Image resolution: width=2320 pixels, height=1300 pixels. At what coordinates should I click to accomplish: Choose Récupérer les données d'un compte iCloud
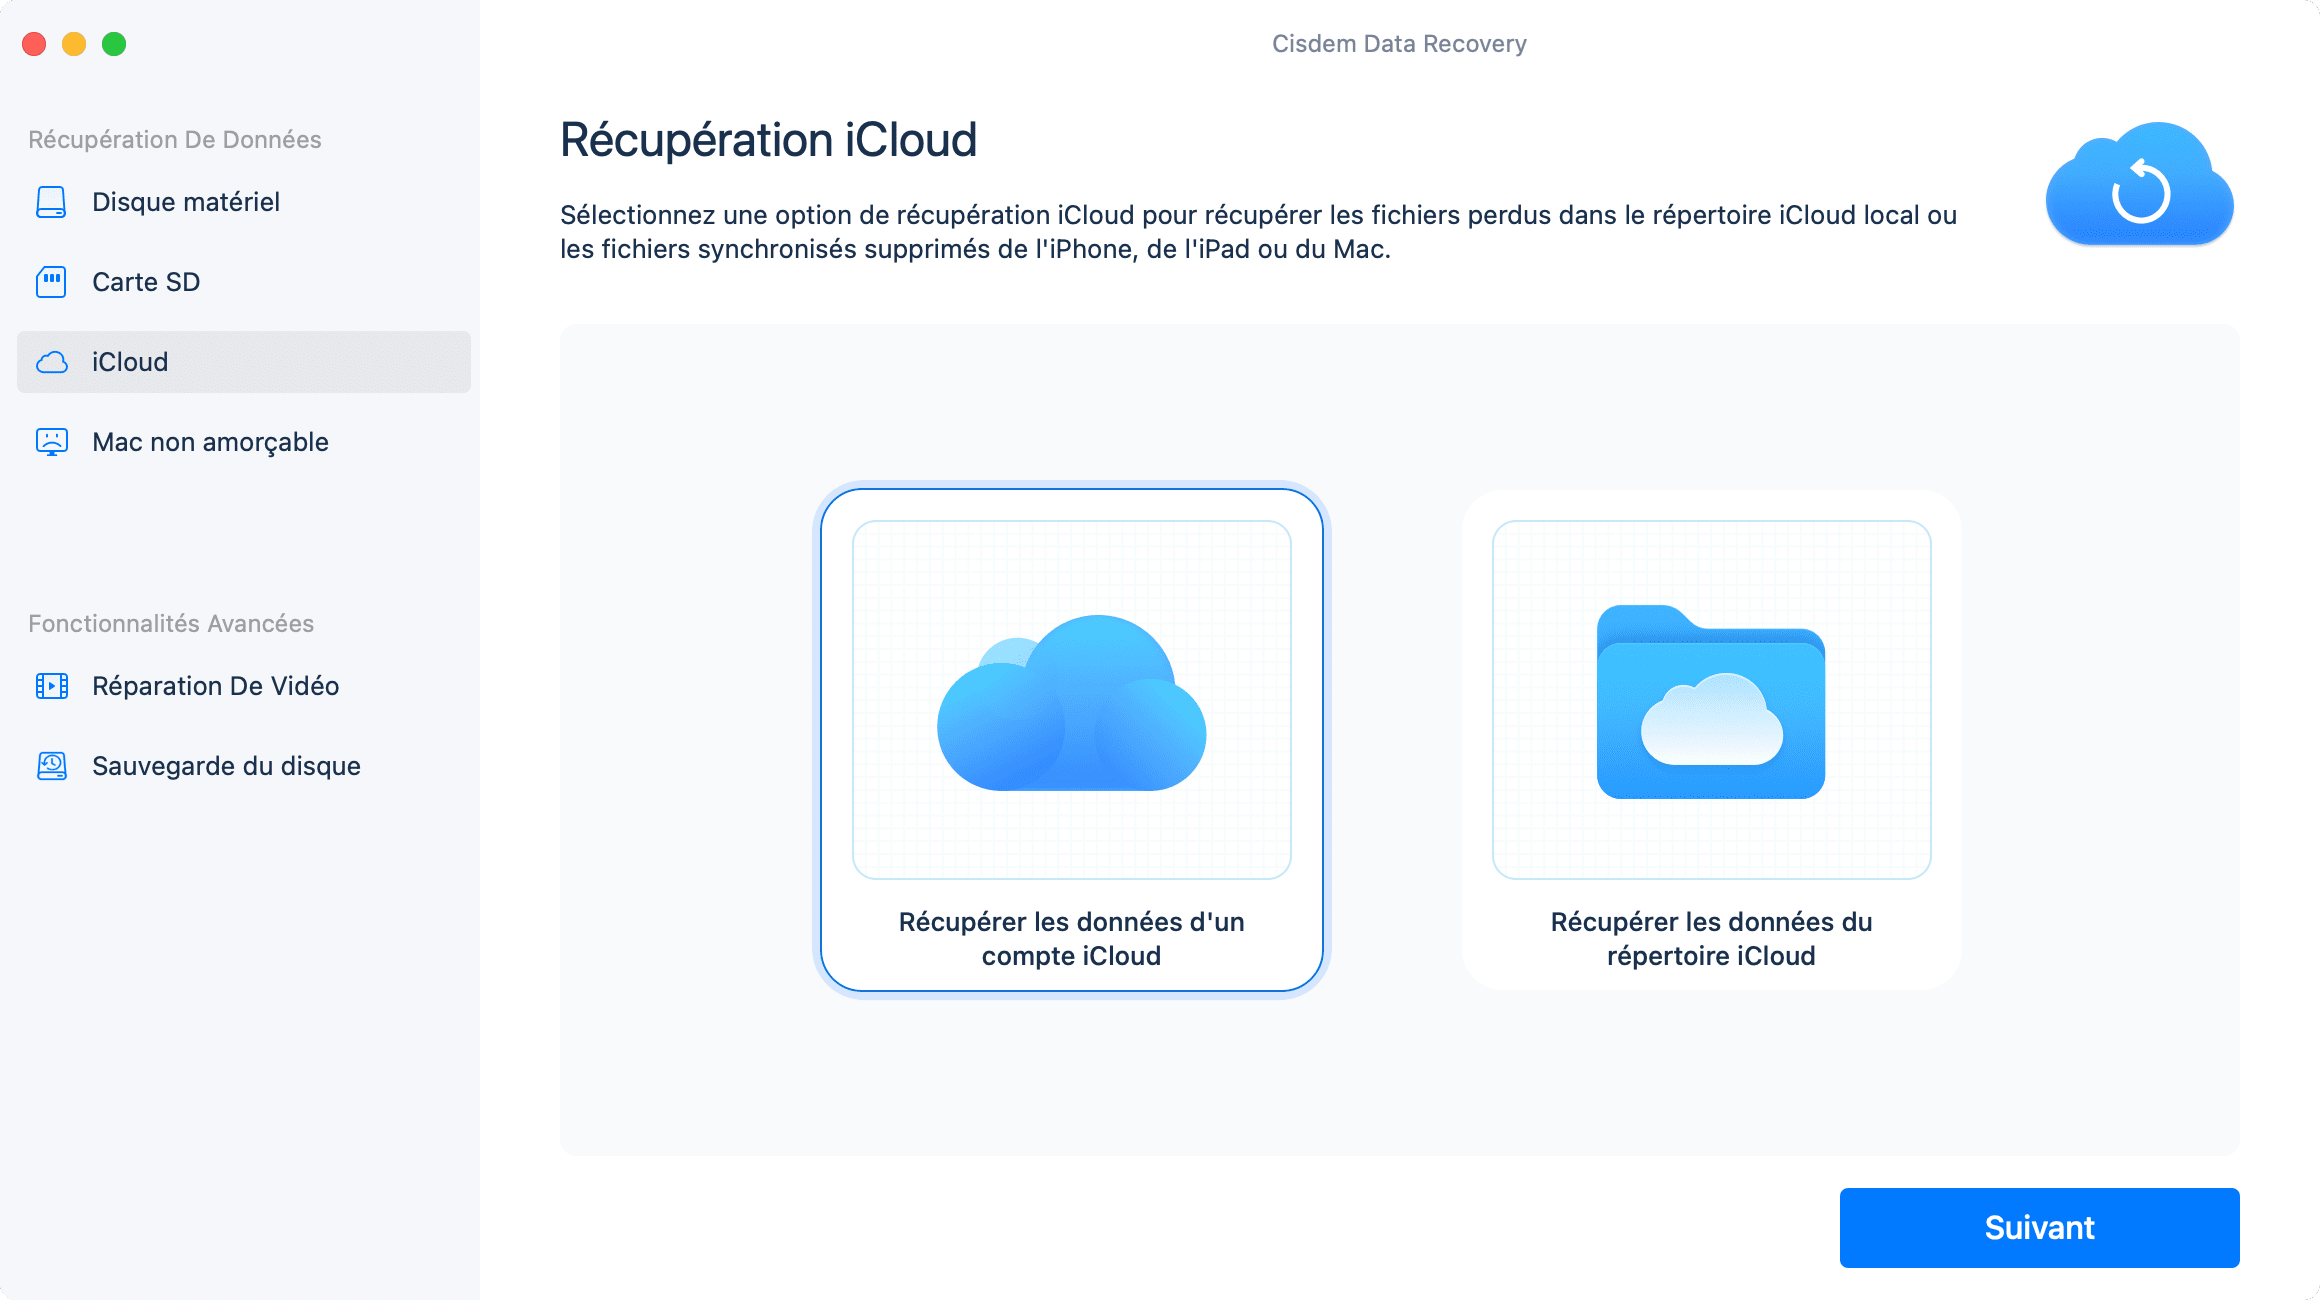[x=1071, y=740]
